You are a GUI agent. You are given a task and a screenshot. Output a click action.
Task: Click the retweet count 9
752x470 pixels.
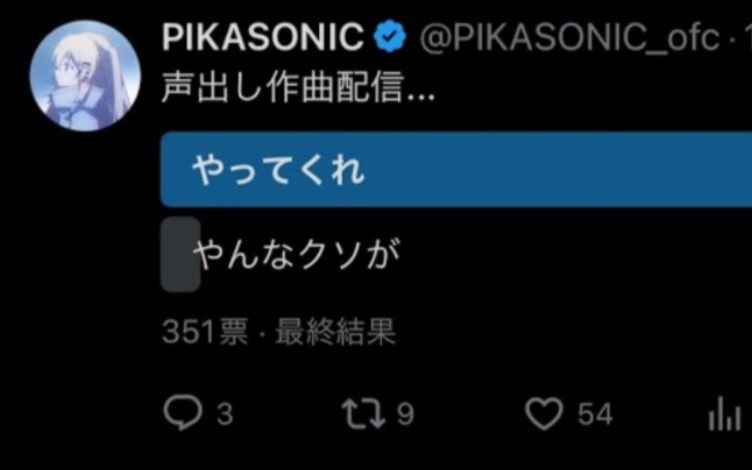(405, 414)
